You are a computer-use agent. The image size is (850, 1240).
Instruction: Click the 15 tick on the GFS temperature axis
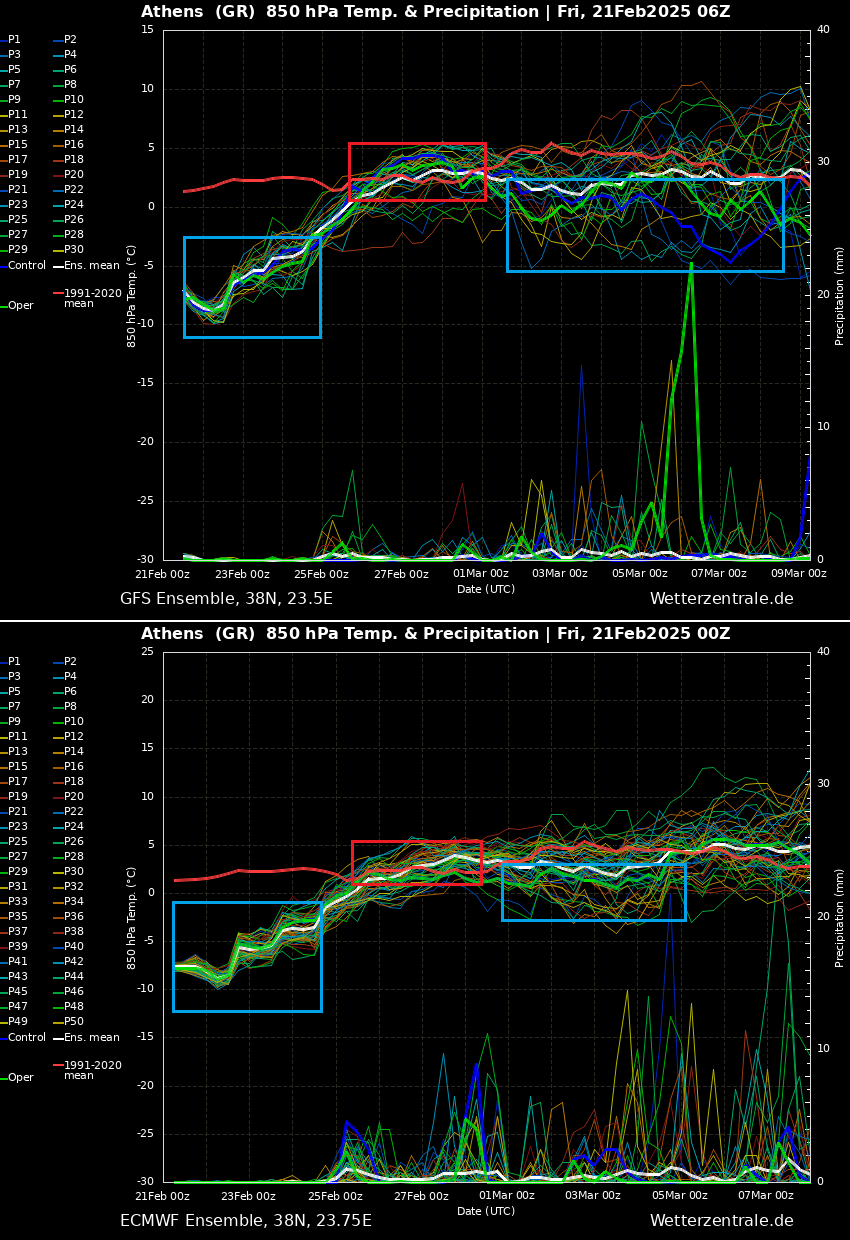[147, 30]
